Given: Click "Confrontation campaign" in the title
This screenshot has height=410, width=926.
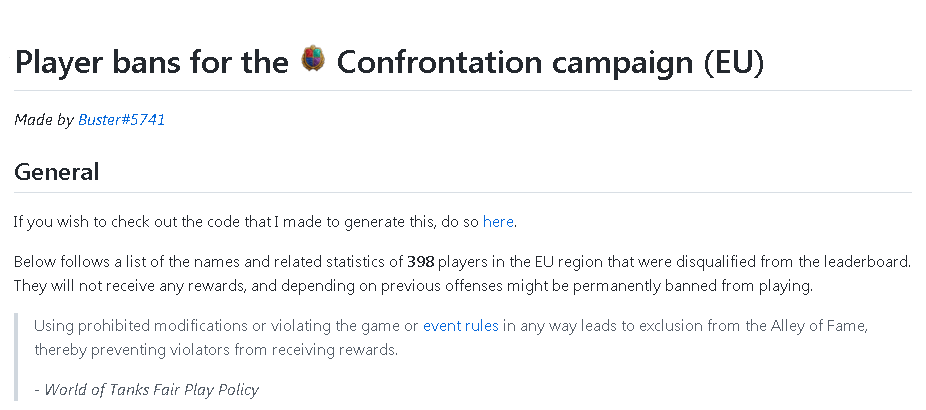Looking at the screenshot, I should point(516,61).
